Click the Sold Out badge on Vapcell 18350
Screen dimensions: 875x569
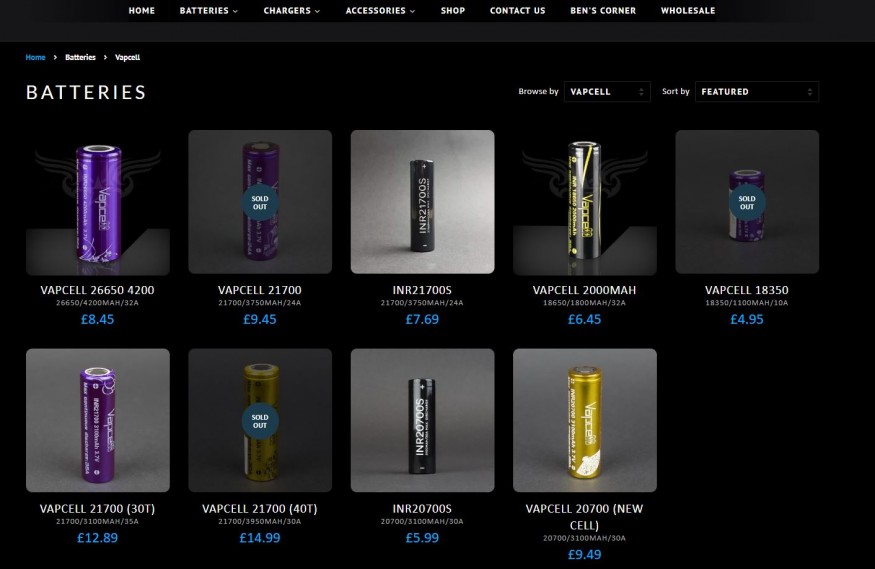747,202
